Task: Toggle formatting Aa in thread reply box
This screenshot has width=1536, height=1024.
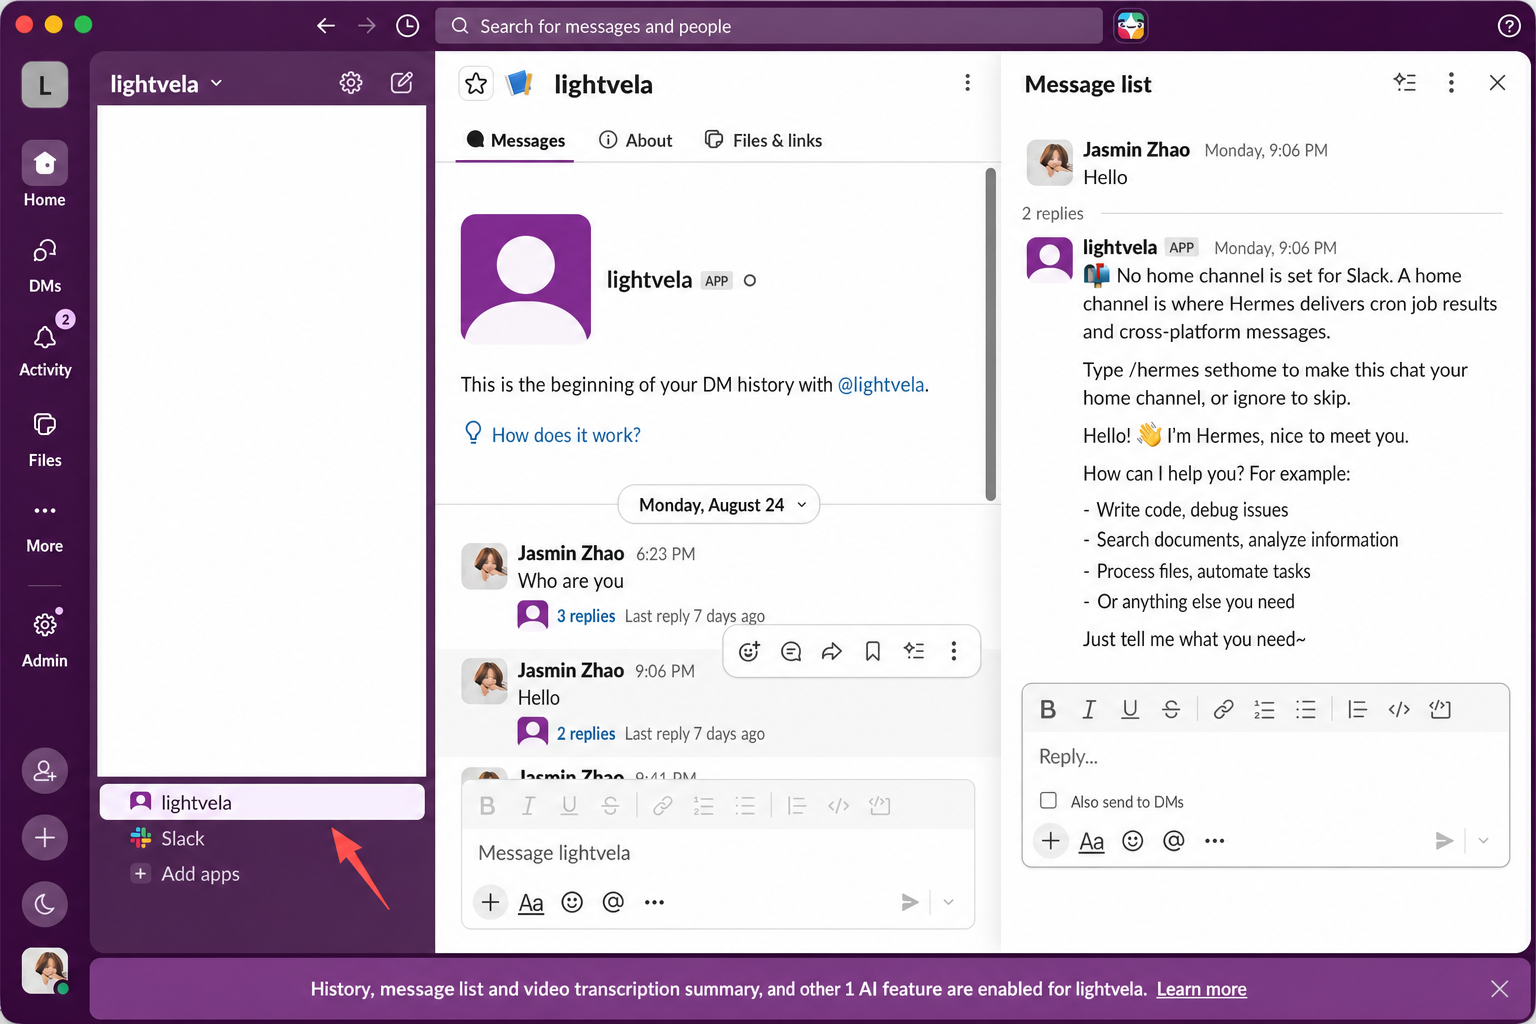Action: 1092,841
